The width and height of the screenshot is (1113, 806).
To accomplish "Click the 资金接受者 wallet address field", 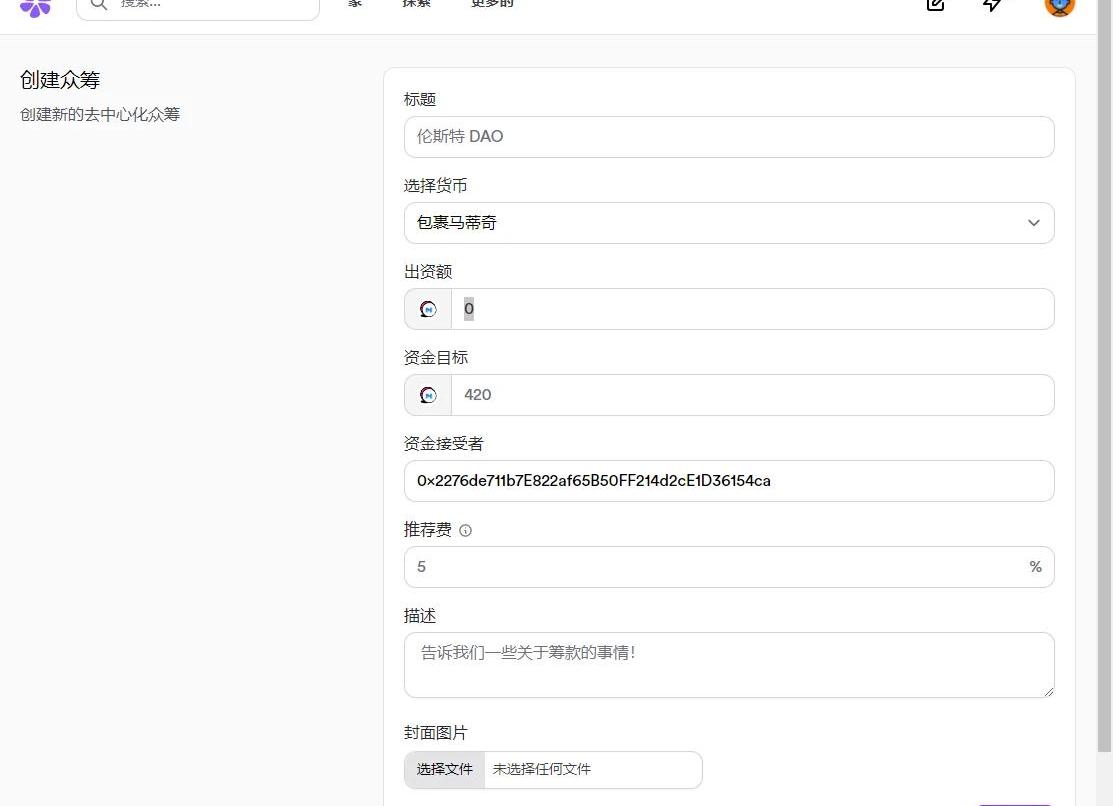I will (728, 481).
